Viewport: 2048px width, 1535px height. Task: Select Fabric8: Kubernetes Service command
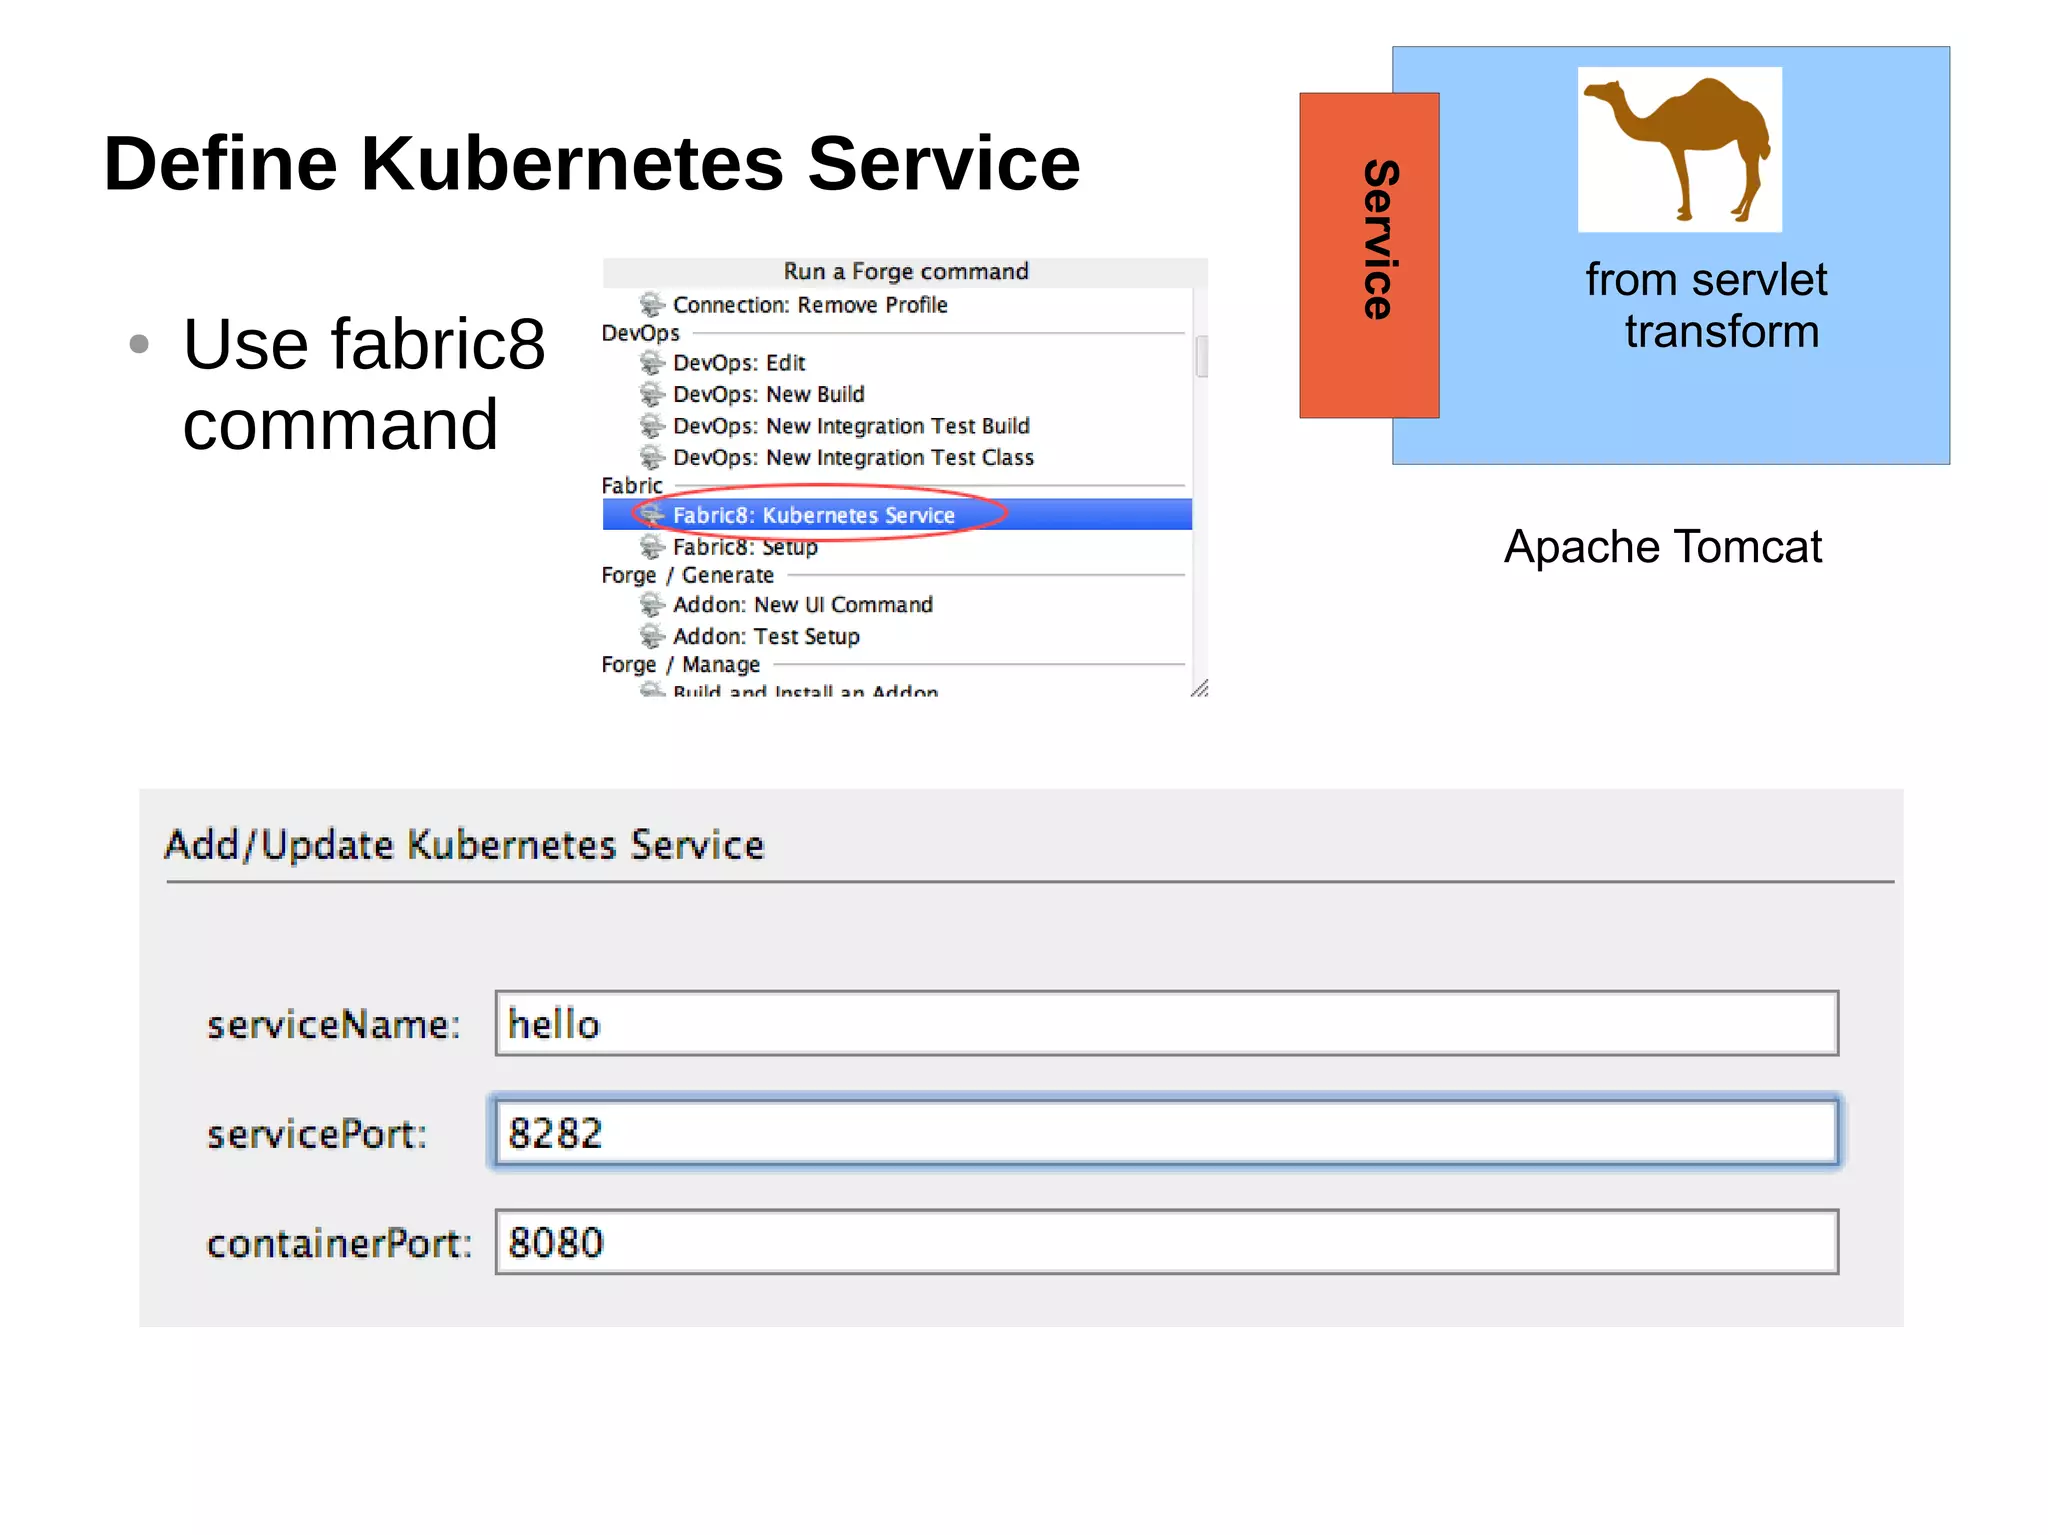[x=813, y=515]
